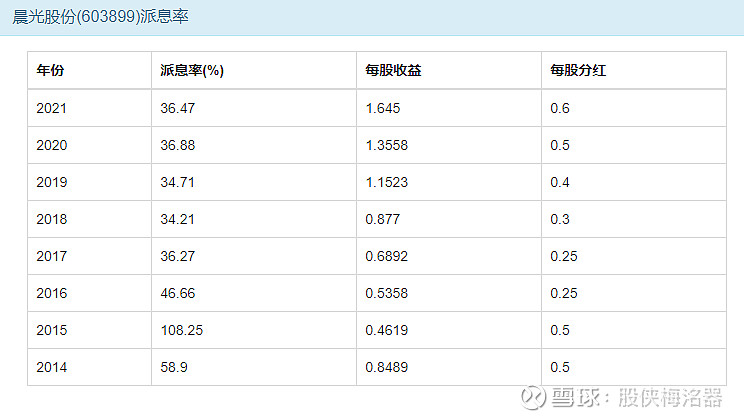Select the year cell 2014
This screenshot has width=744, height=420.
click(x=52, y=367)
